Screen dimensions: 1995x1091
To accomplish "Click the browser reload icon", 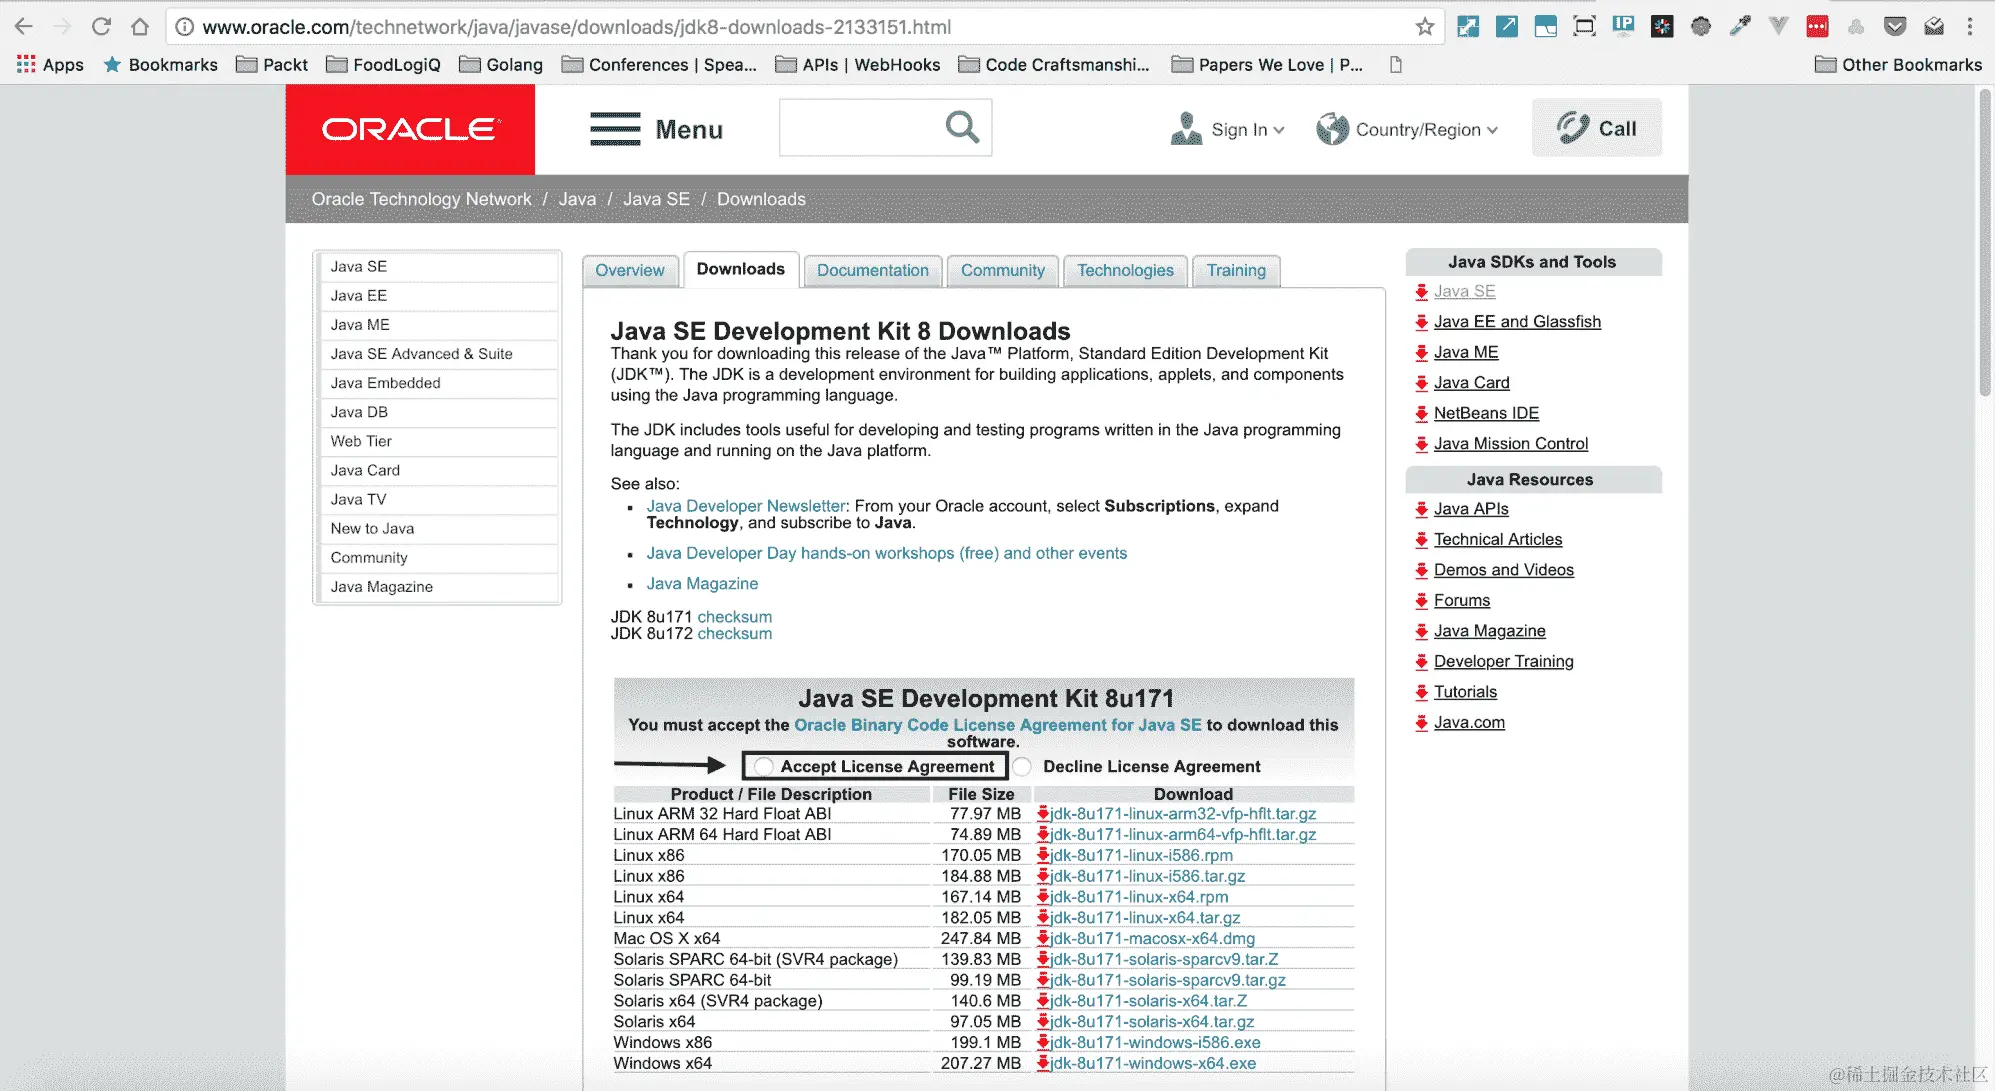I will (x=101, y=27).
